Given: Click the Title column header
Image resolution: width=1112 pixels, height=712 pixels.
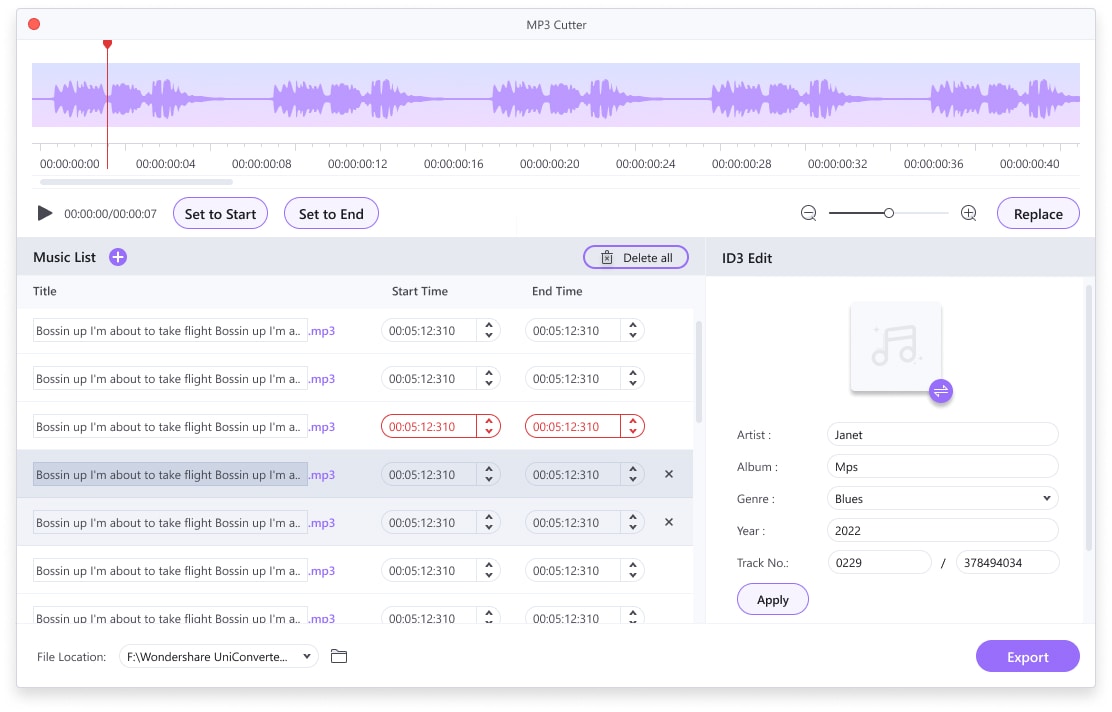Looking at the screenshot, I should click(45, 291).
